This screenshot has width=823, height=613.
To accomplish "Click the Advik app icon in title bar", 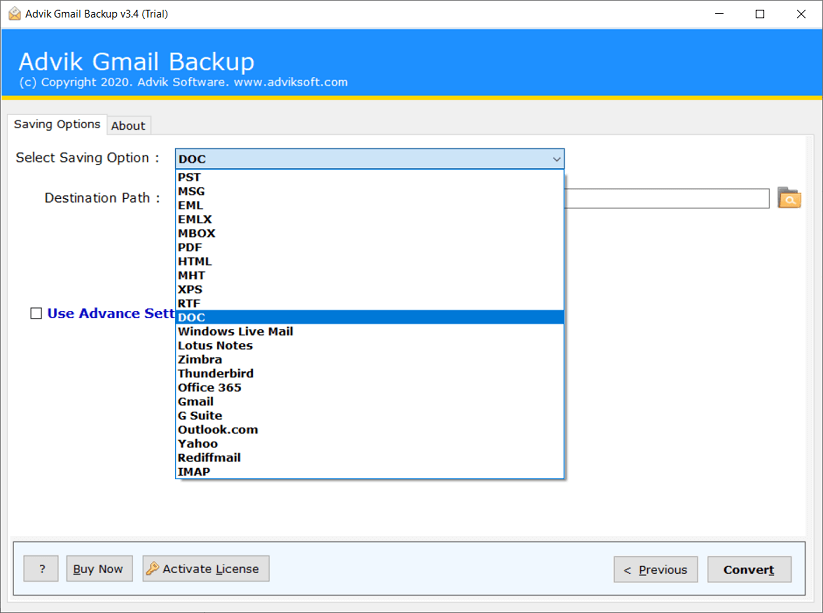I will (14, 14).
